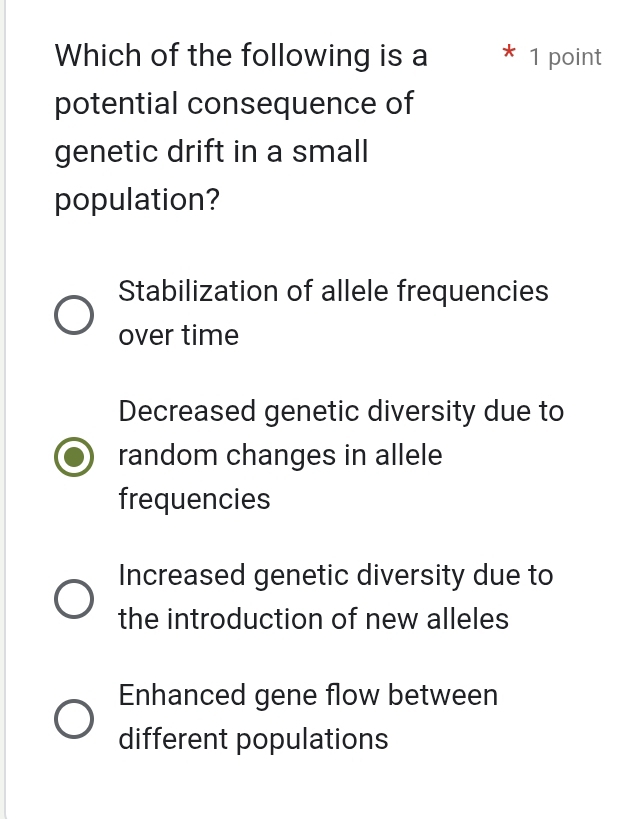Choose 'Increased genetic diversity due to new alleles'
Screen dimensions: 638x819
tap(74, 597)
